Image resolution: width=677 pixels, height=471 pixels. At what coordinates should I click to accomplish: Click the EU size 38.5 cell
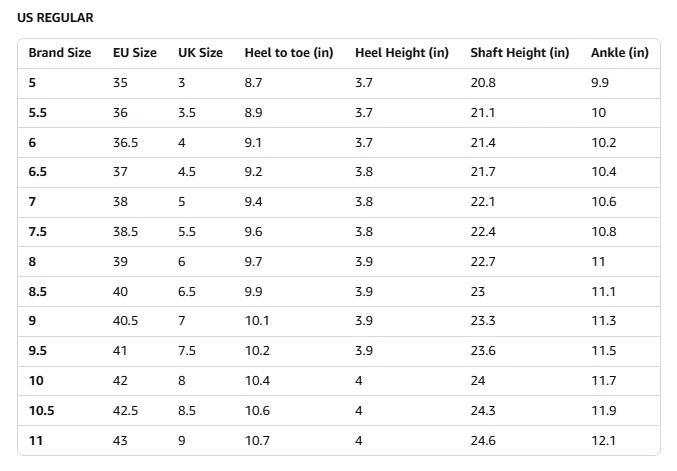tap(125, 232)
